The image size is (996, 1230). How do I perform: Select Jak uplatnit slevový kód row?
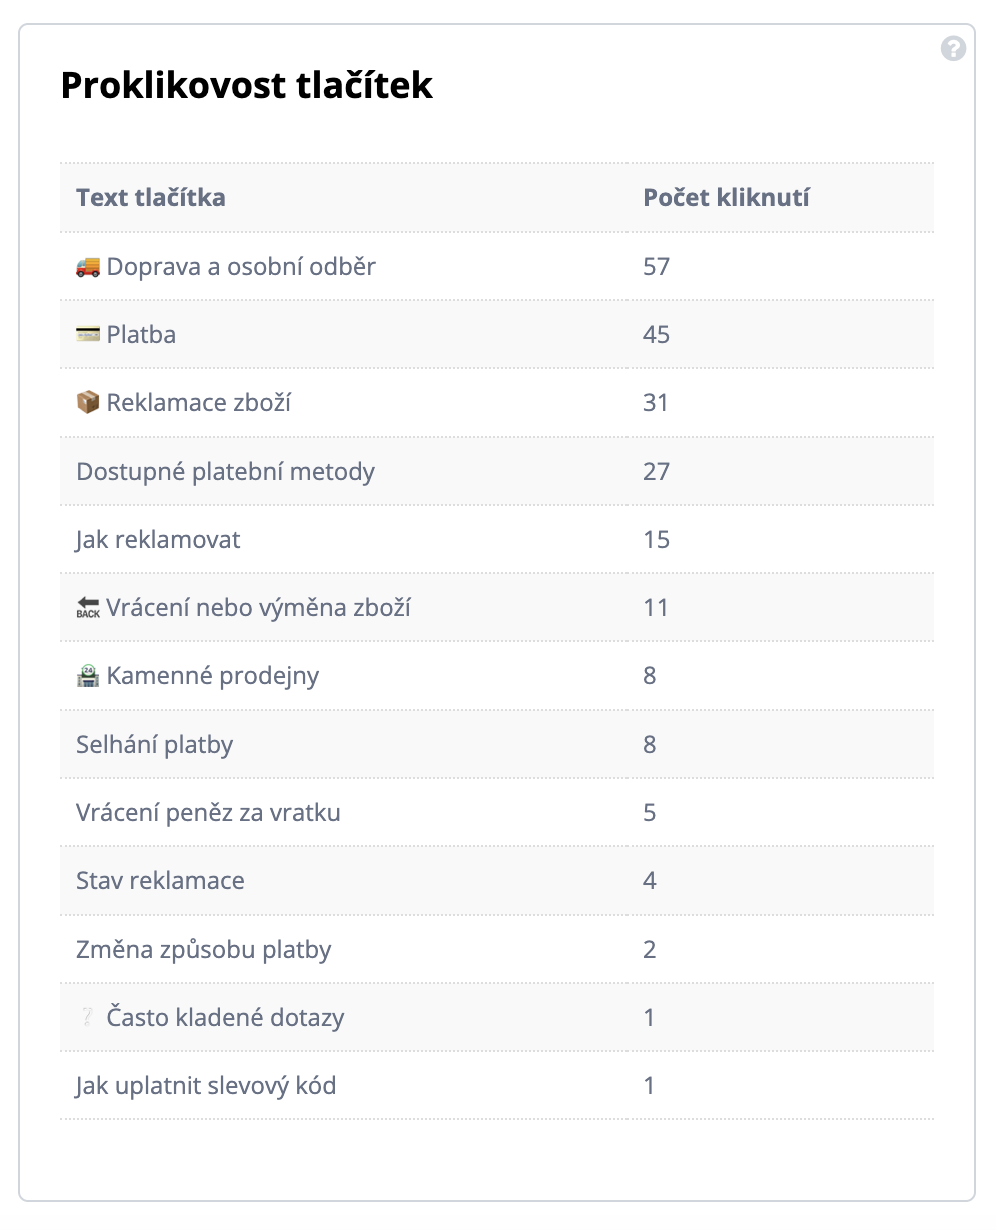pos(206,1085)
